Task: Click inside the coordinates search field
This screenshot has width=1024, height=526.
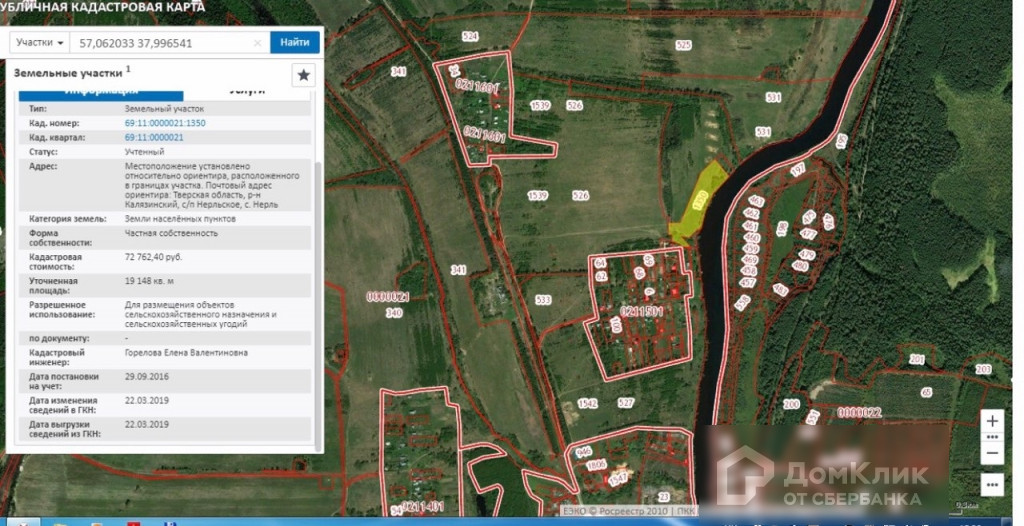Action: tap(160, 43)
